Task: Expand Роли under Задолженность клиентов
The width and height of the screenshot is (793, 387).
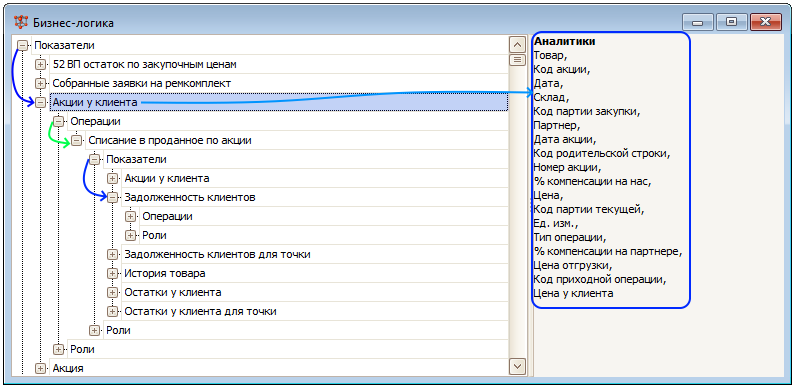Action: 130,235
